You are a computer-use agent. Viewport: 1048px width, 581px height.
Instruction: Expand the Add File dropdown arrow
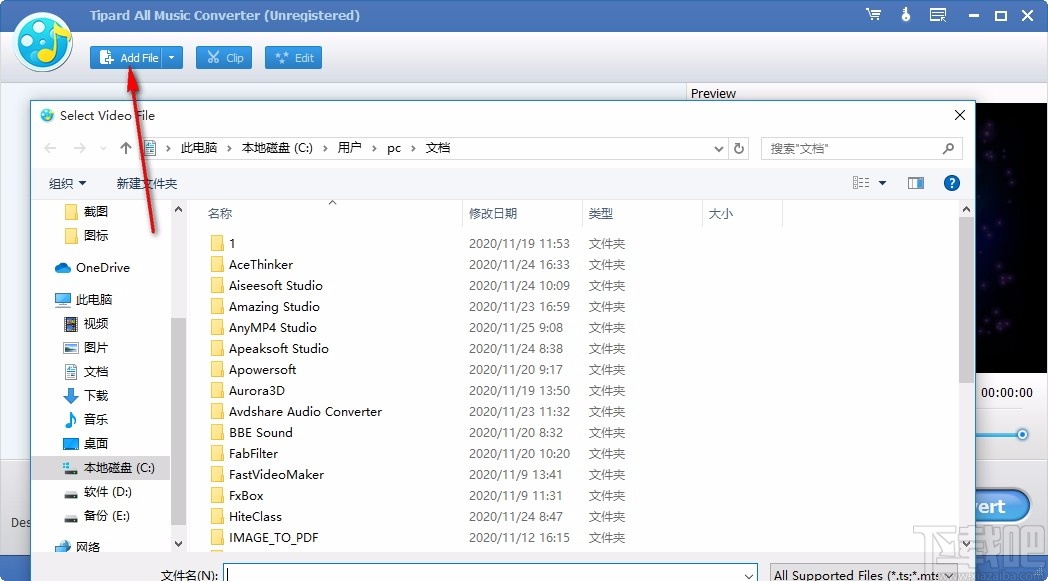(169, 57)
